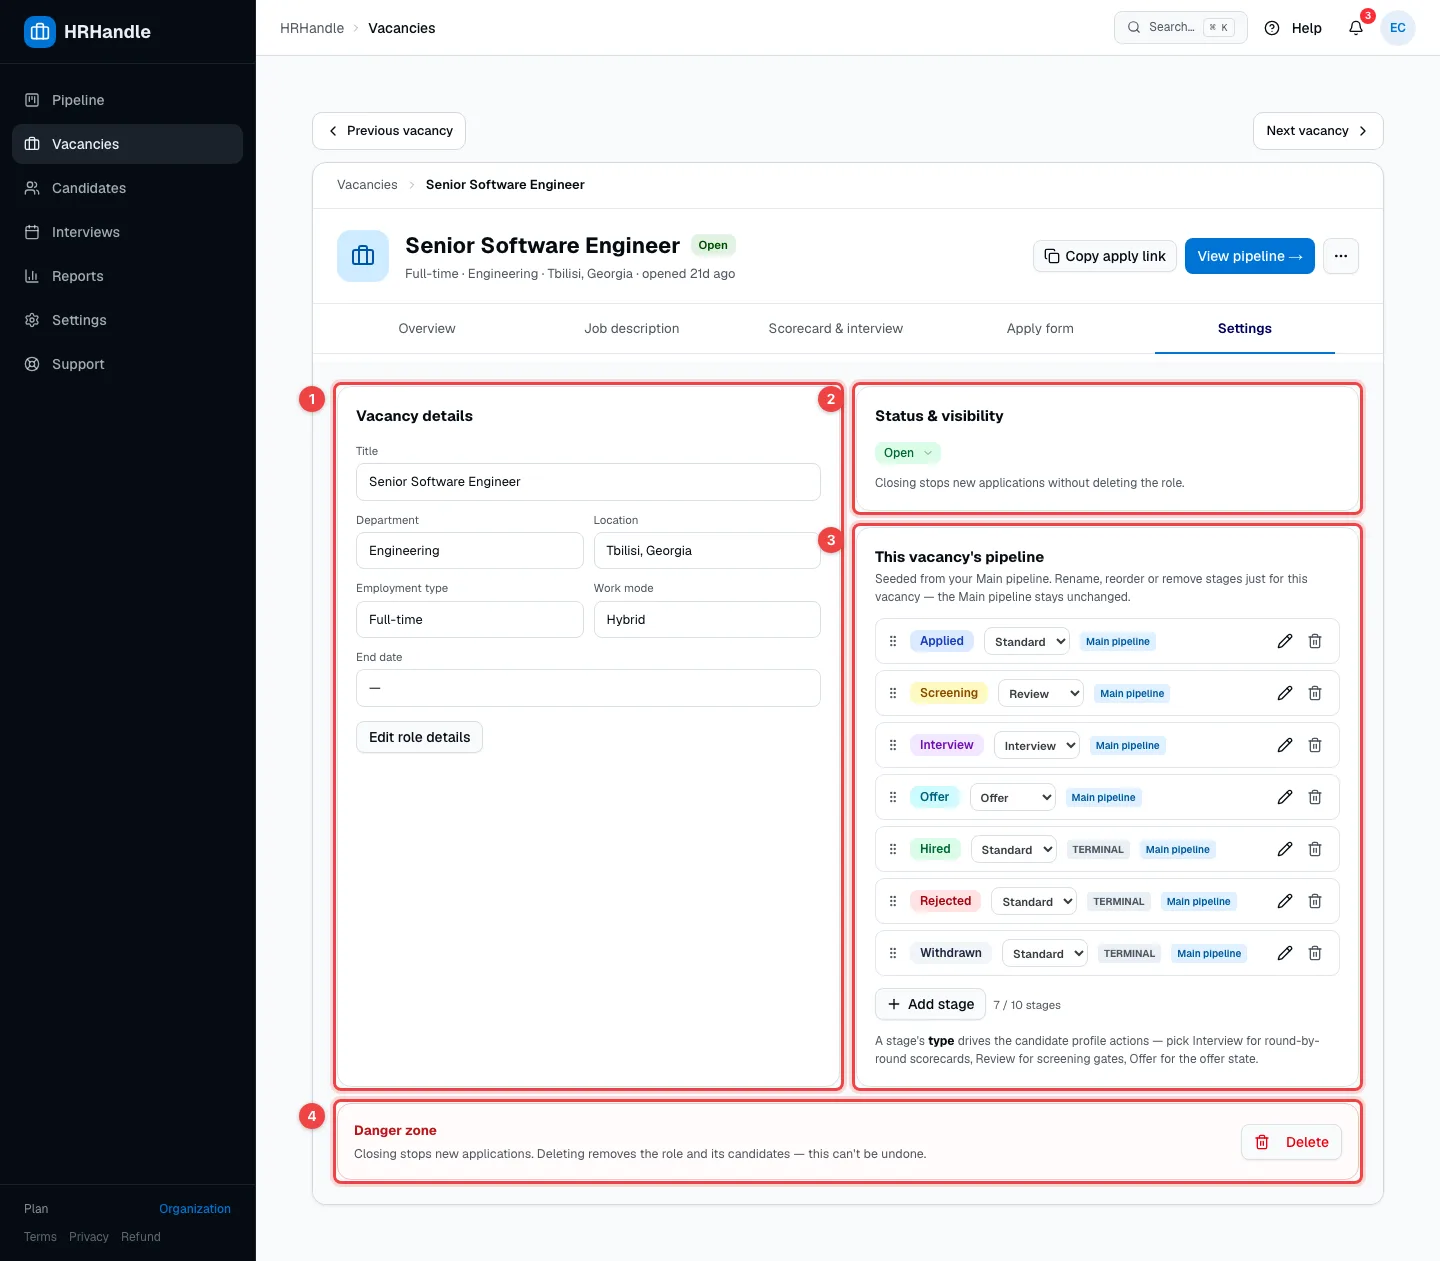
Task: Open Candidates in the sidebar
Action: tap(127, 188)
